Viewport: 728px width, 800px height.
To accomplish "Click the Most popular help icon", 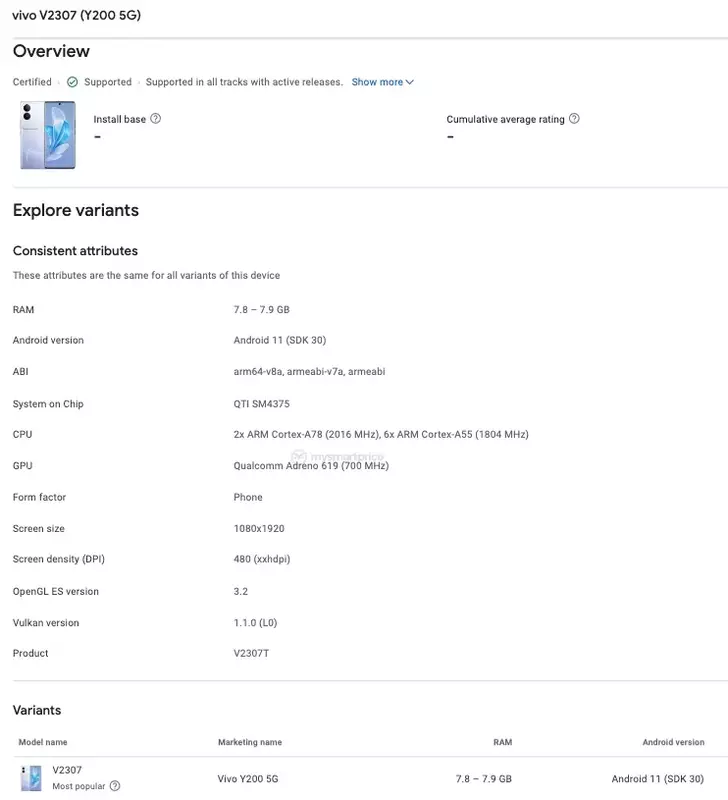I will coord(115,786).
